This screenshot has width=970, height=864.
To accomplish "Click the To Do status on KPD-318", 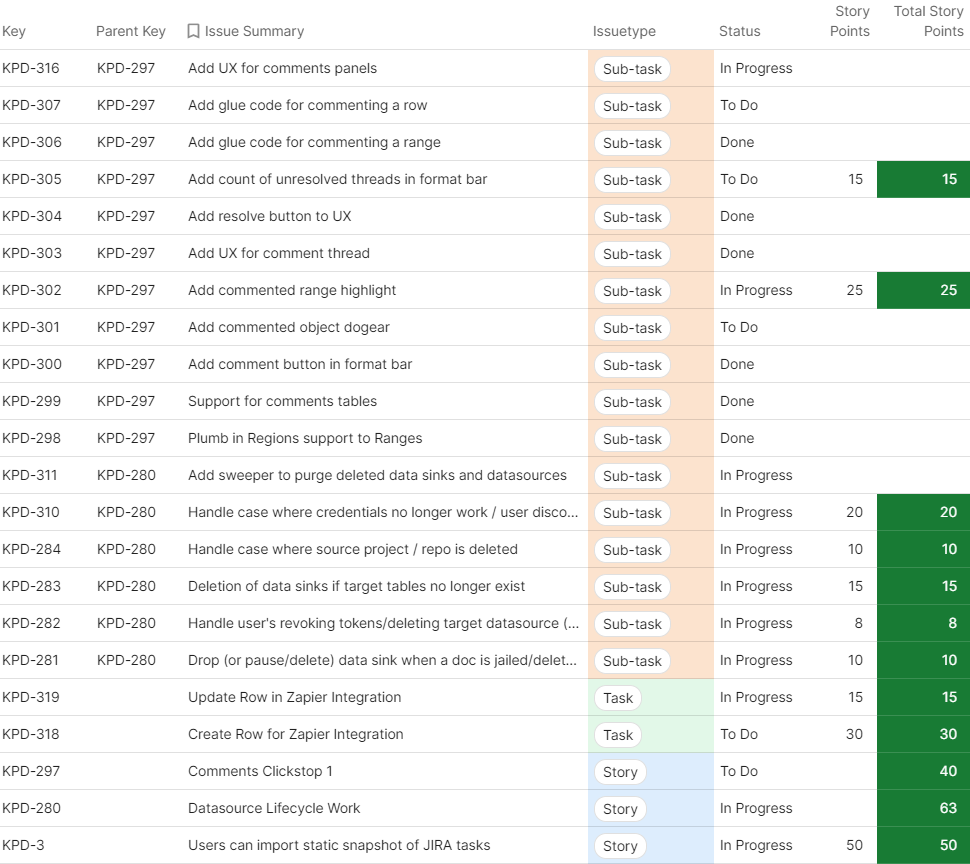I will [x=739, y=734].
